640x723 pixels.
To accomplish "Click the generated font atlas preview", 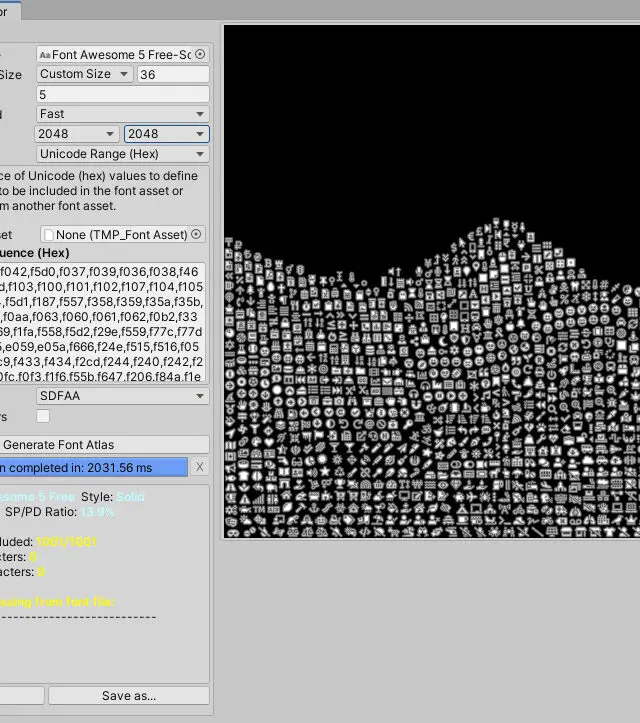I will [432, 281].
